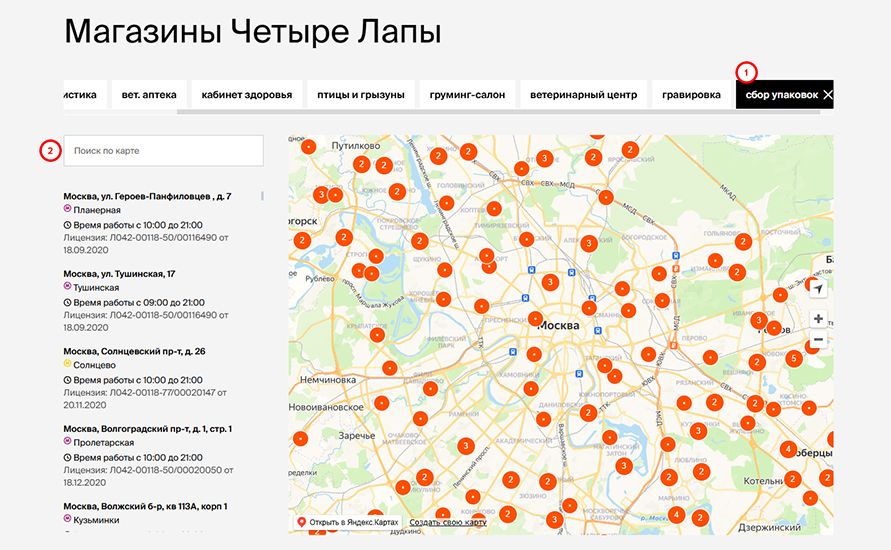Click the clock icon for ул. Тушинская store
This screenshot has height=550, width=891.
pyautogui.click(x=68, y=302)
